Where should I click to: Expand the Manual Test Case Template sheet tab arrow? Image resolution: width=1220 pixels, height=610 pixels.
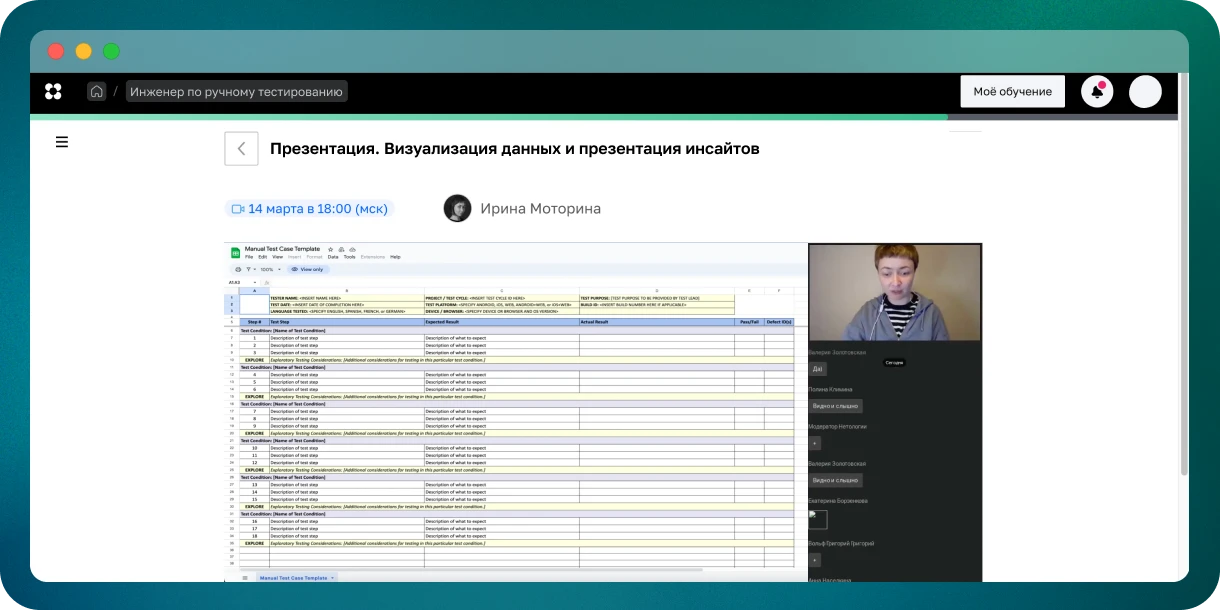point(333,578)
